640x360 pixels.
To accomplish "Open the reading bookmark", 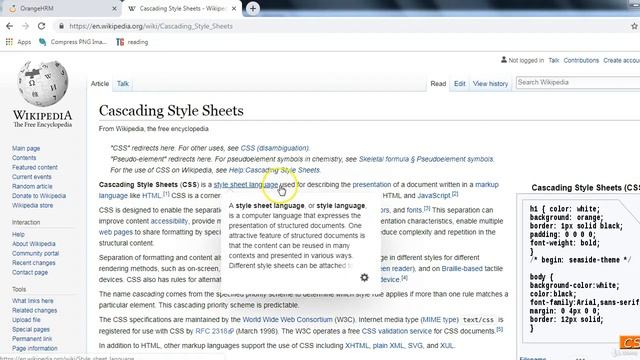I will (132, 42).
